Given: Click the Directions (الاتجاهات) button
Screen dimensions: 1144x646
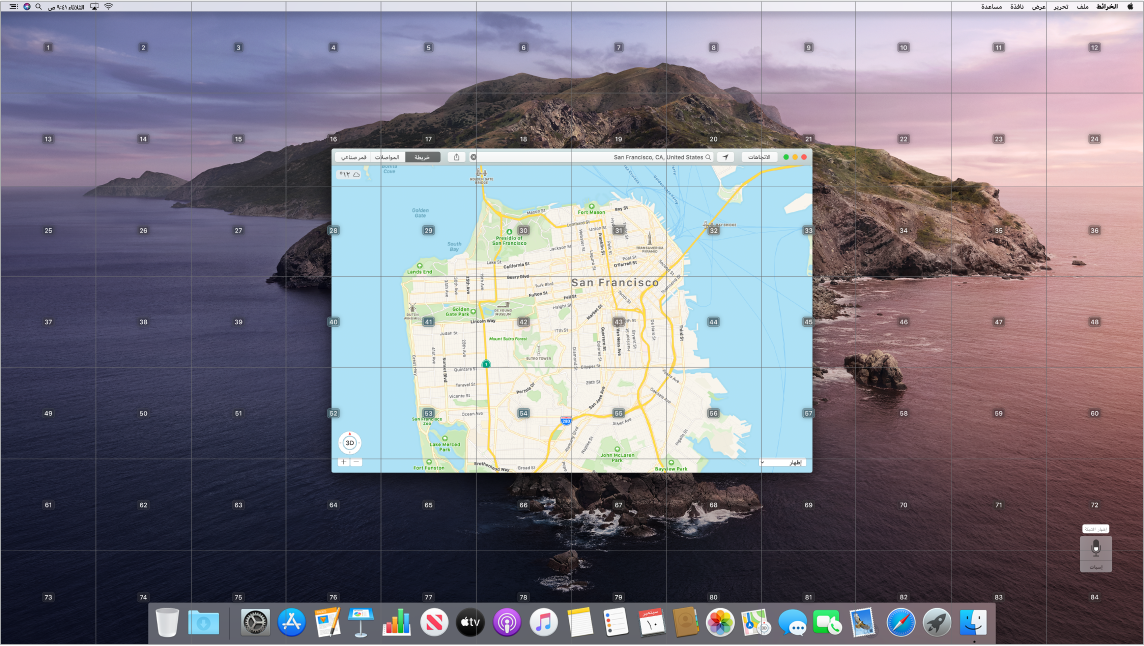Looking at the screenshot, I should click(x=759, y=157).
